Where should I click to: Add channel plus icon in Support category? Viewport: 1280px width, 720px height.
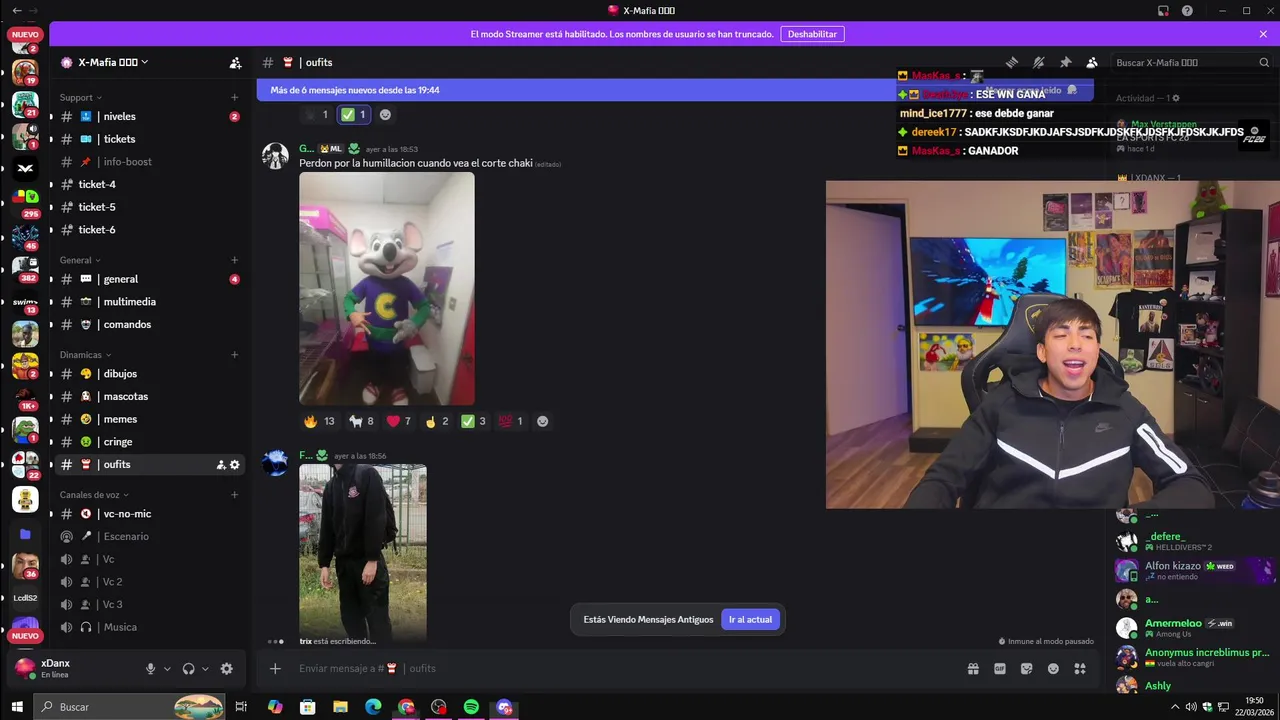[235, 98]
